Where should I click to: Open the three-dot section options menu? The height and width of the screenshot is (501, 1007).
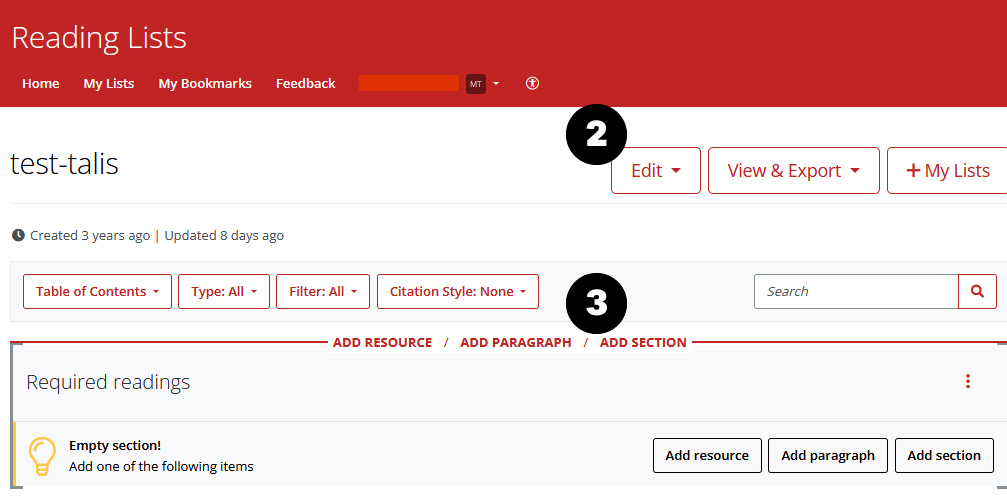point(967,381)
